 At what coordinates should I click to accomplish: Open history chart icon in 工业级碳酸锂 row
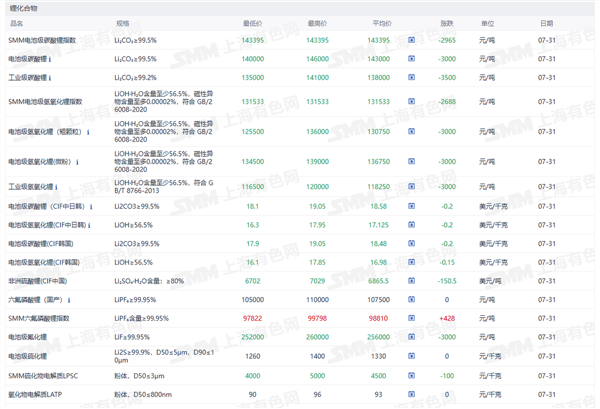411,77
